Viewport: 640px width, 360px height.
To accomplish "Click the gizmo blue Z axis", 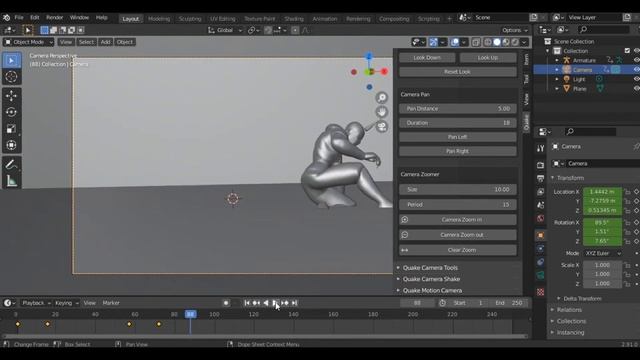I will [369, 56].
